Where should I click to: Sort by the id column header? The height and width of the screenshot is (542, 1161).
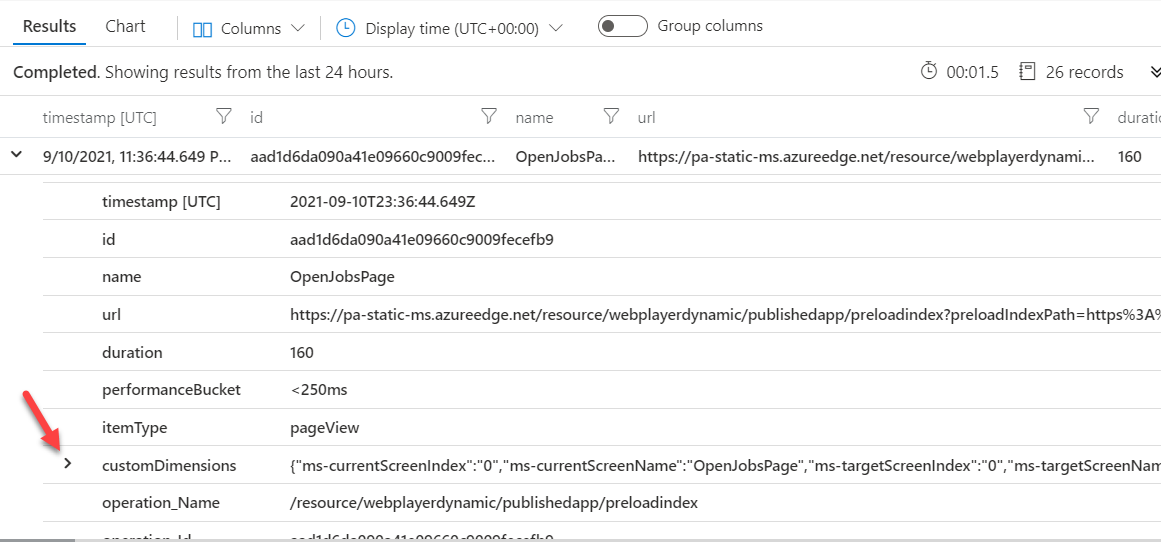pos(257,118)
